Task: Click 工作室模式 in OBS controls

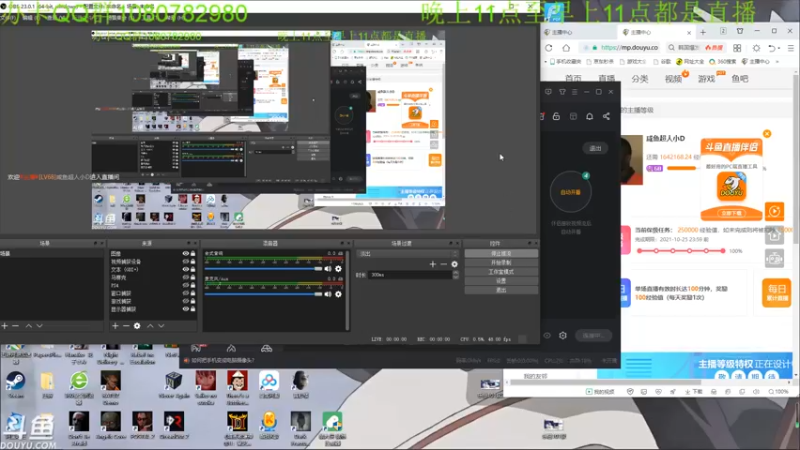Action: (501, 272)
